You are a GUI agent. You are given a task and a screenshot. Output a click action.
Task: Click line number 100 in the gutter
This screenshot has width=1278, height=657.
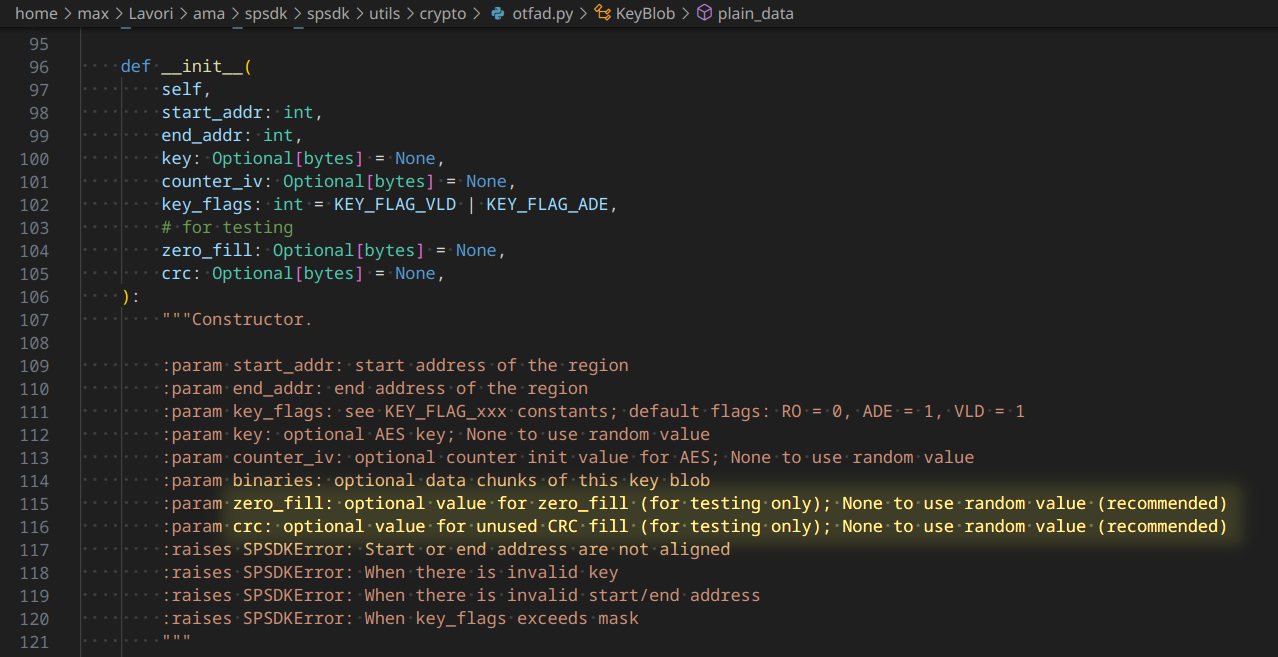34,158
